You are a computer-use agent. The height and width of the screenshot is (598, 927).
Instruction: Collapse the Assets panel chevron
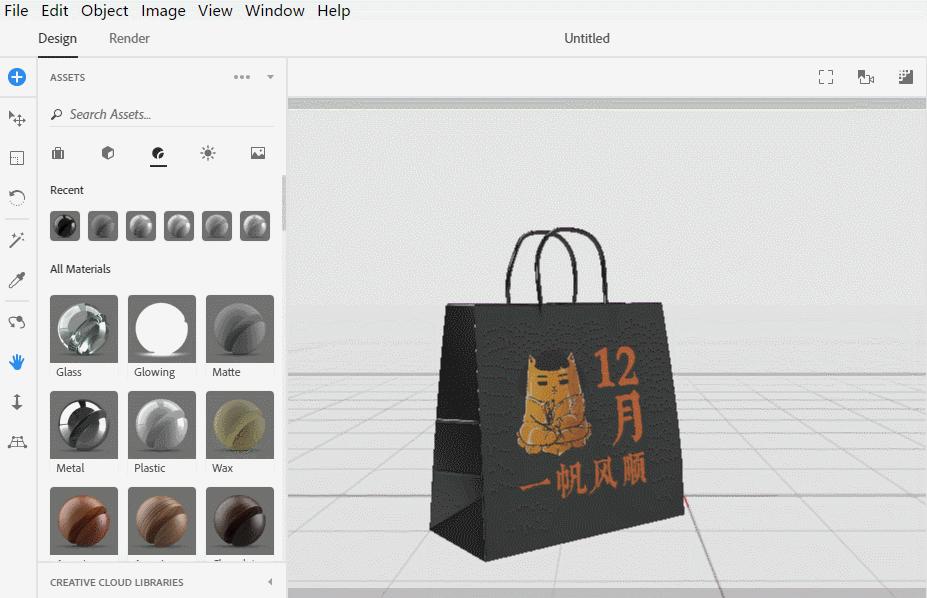pyautogui.click(x=268, y=77)
